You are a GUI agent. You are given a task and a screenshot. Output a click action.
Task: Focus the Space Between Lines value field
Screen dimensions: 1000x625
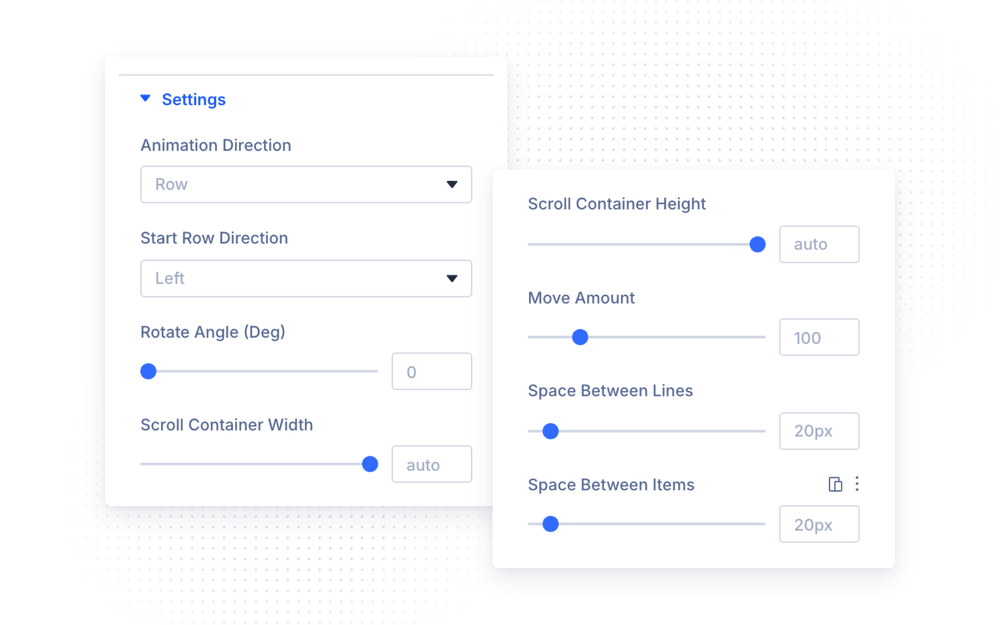pos(819,431)
